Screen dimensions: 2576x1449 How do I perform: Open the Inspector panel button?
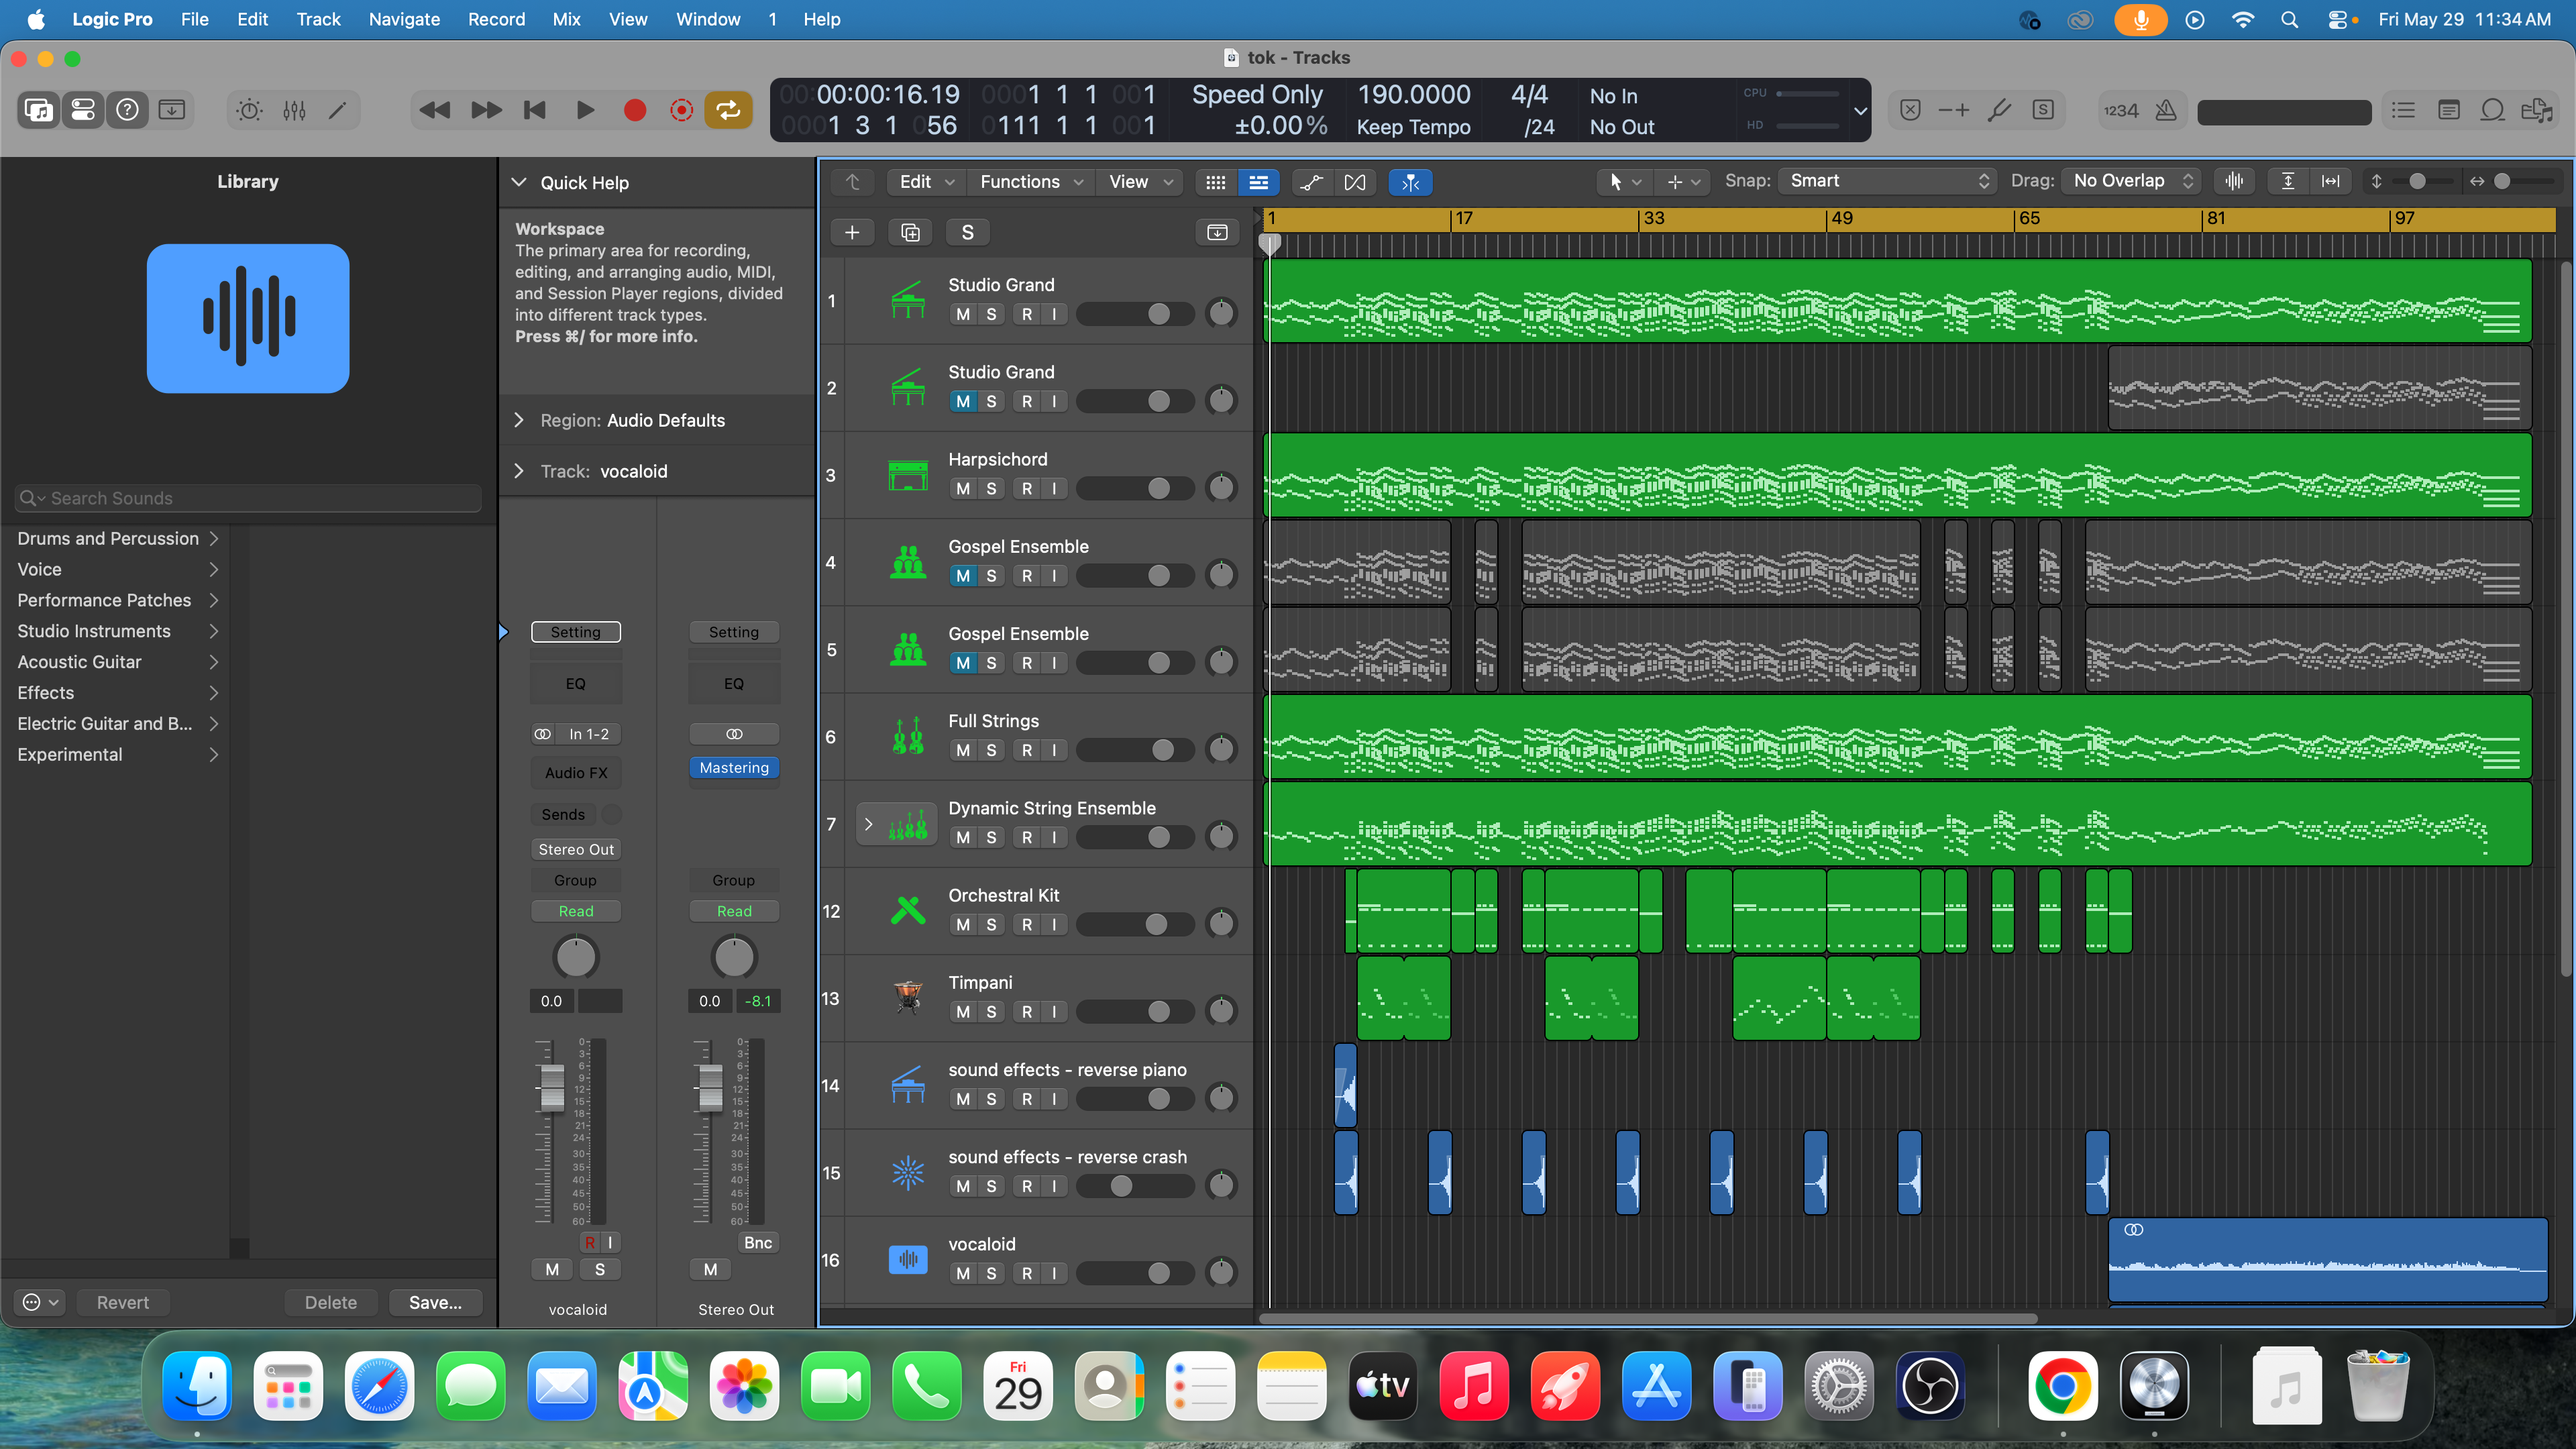(x=83, y=110)
